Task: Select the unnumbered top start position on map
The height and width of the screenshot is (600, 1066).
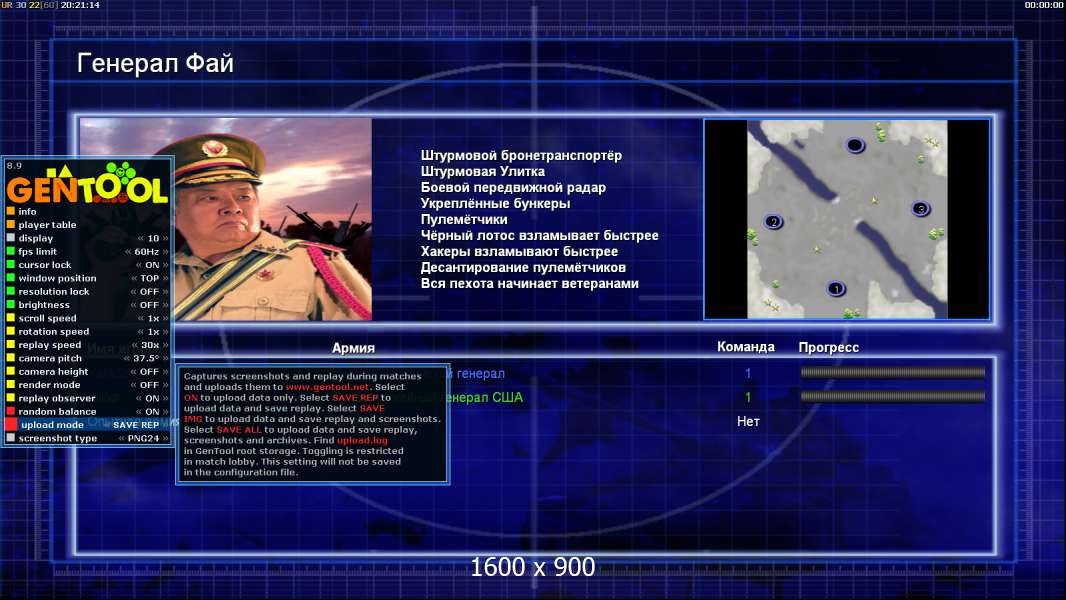Action: point(855,145)
